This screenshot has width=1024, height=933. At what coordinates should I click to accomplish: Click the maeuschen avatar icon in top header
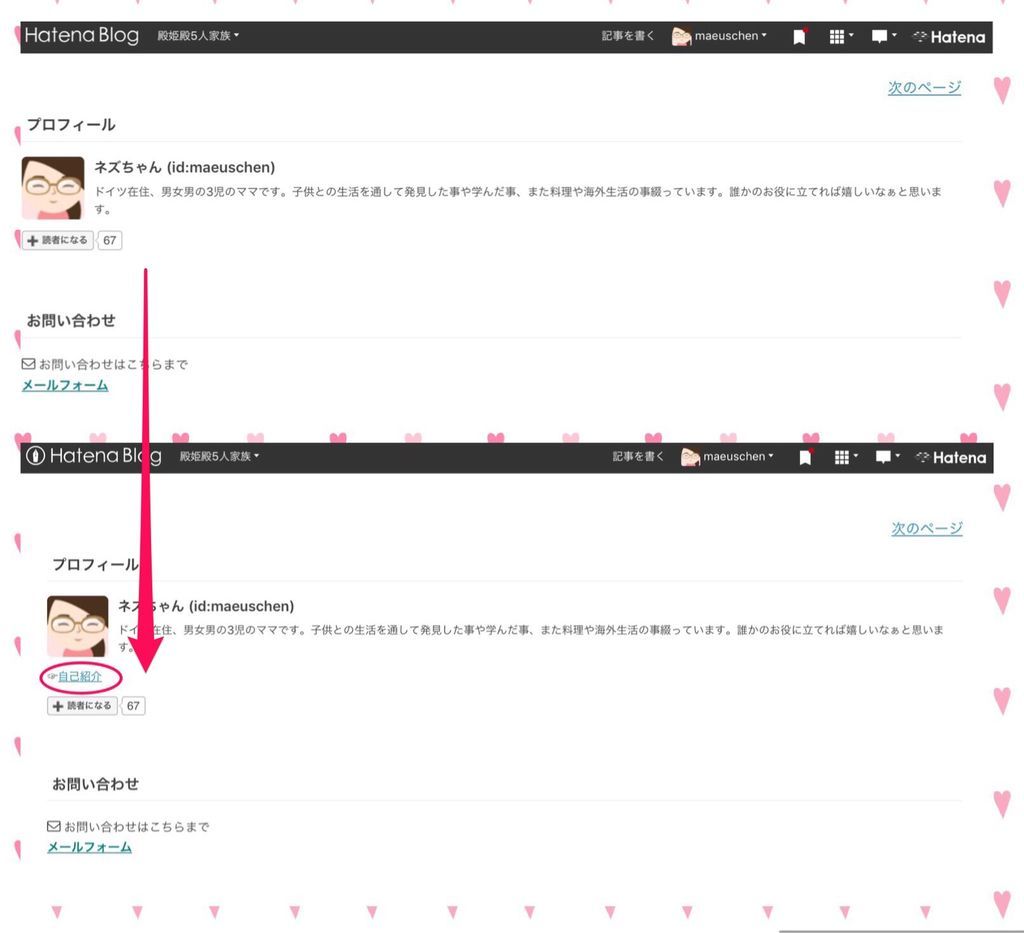tap(681, 37)
